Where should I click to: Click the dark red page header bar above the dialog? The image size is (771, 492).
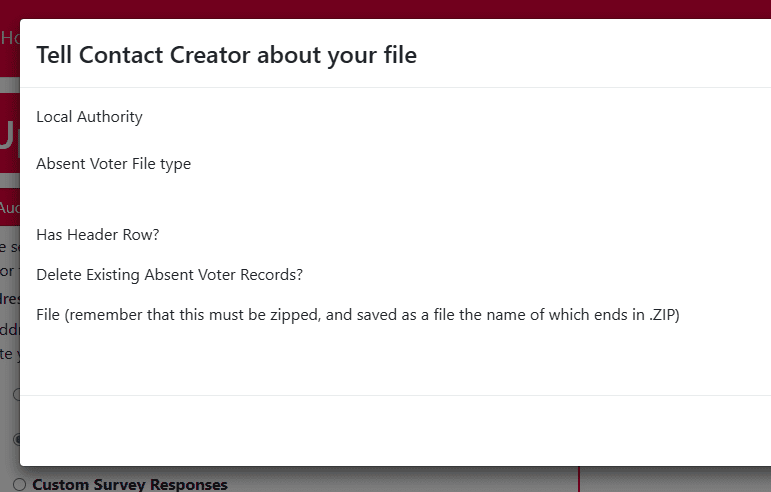click(400, 8)
